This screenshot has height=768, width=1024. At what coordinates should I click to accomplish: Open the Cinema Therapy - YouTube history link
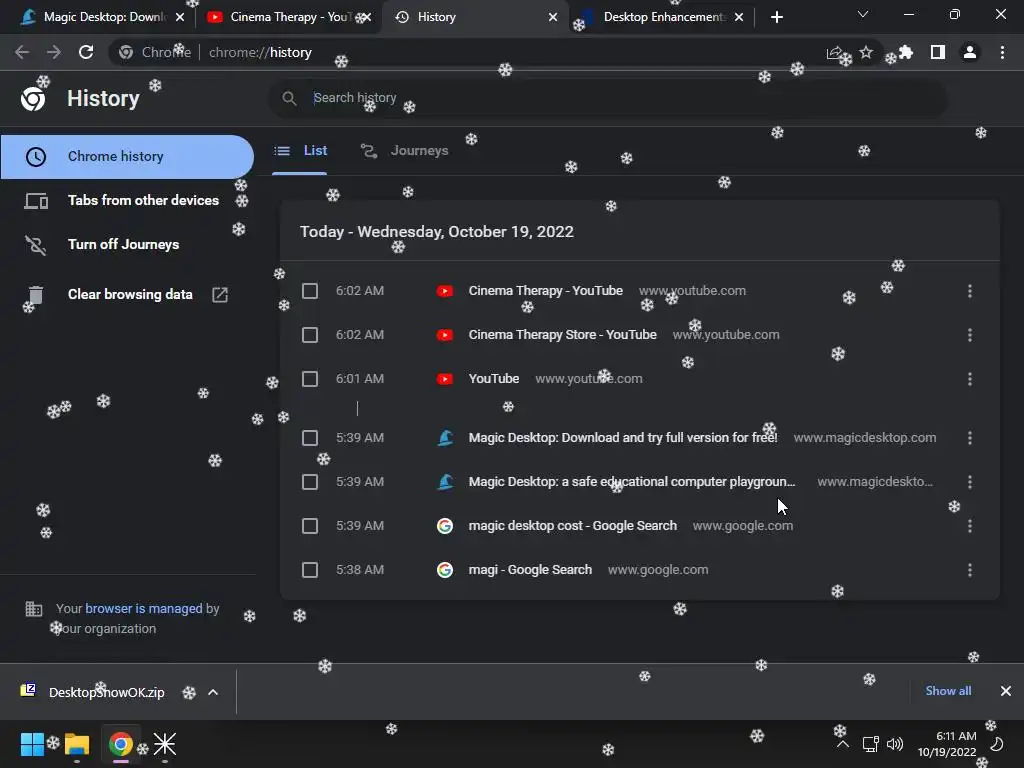coord(545,291)
